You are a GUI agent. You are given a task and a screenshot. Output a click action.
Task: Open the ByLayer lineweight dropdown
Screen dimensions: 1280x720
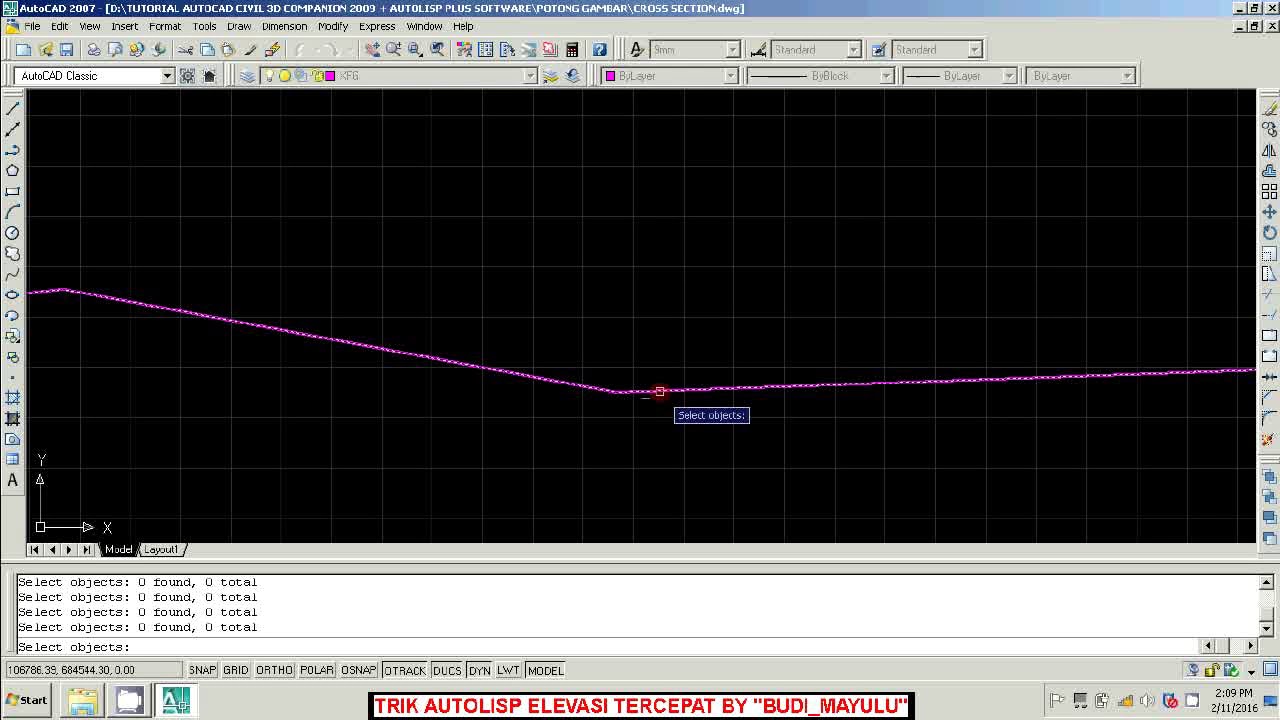pos(1009,76)
